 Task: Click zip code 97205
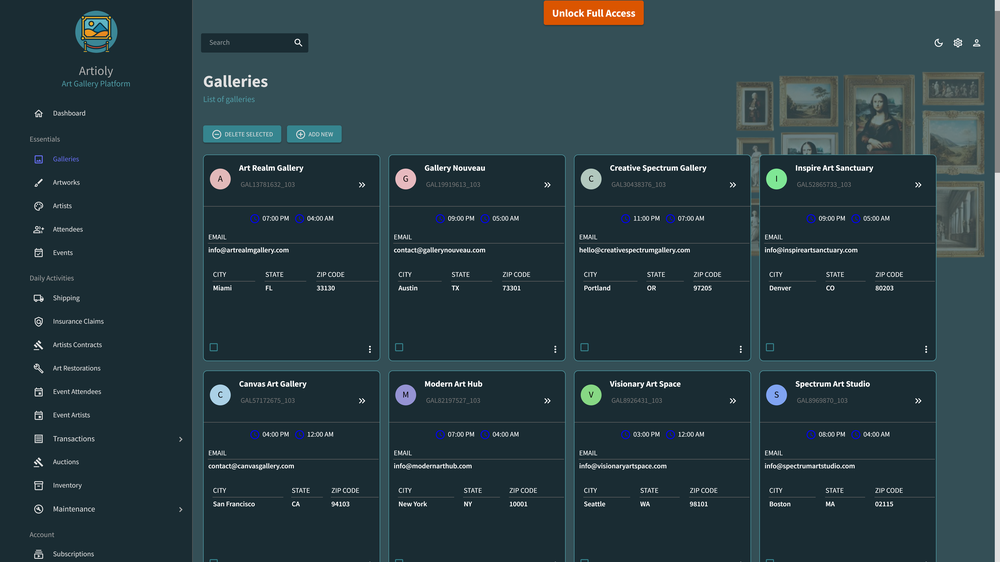click(x=702, y=288)
